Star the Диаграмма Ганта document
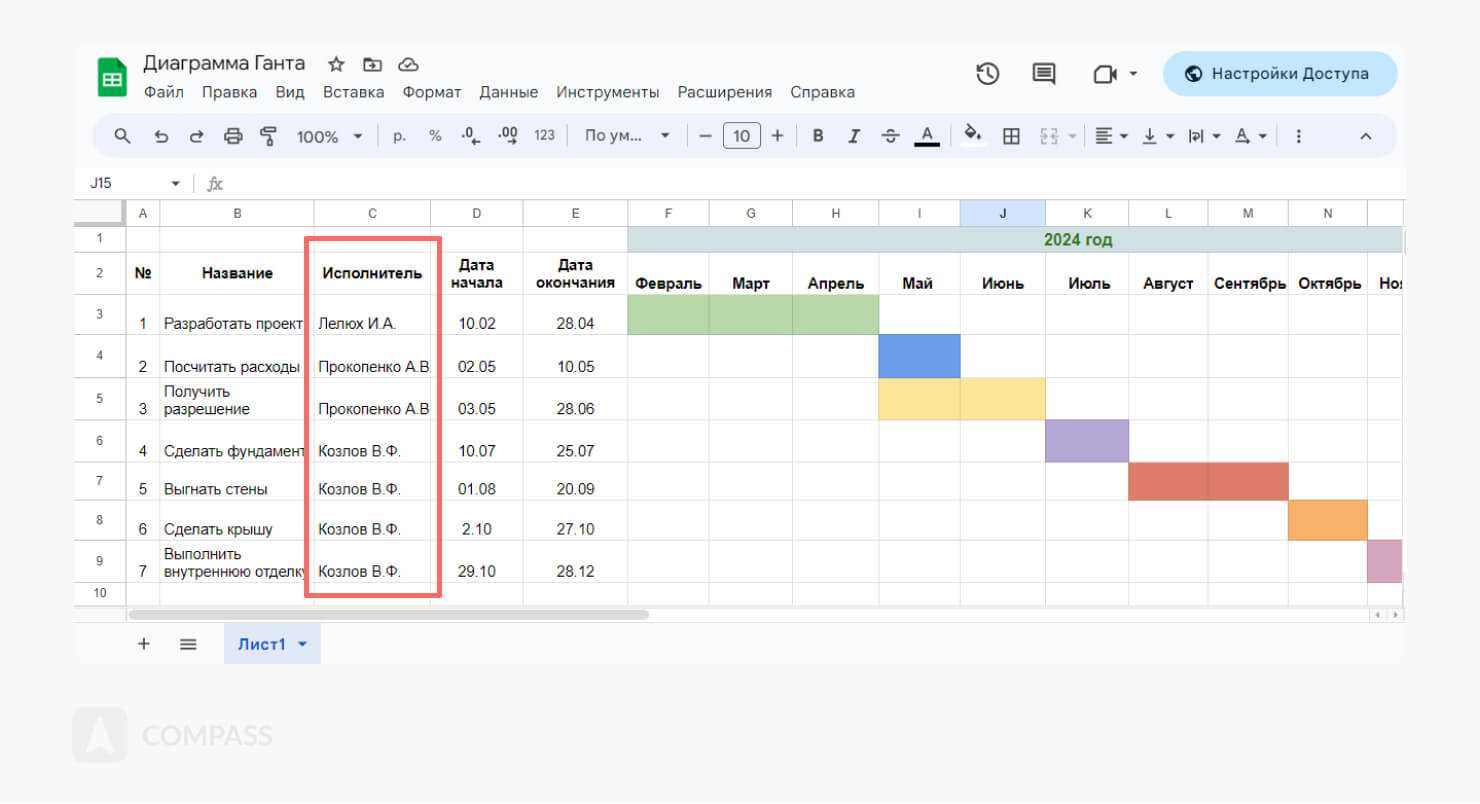Screen dimensions: 1480x804 pos(336,64)
